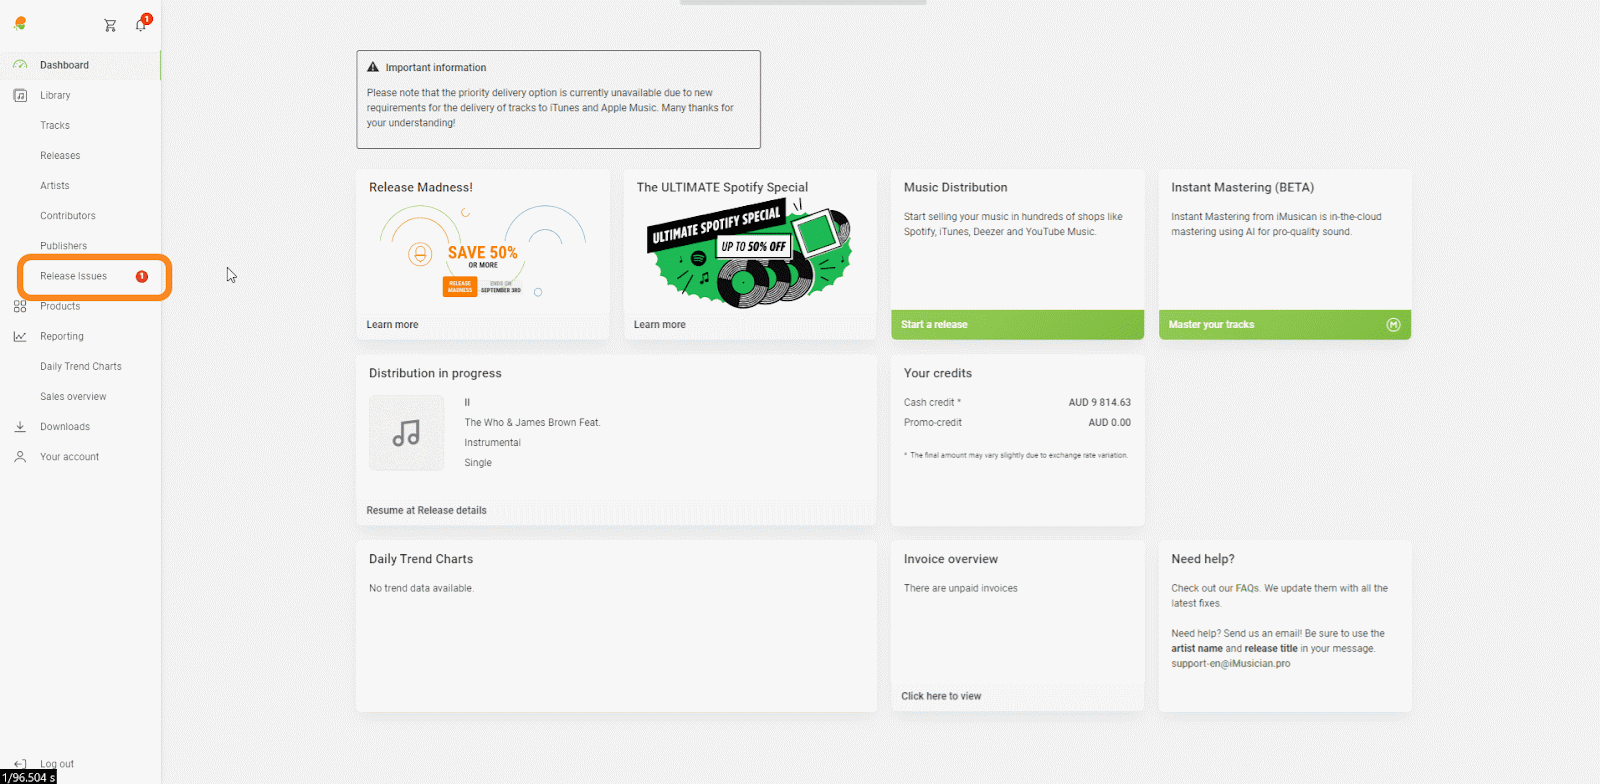Click the Your credits heading
The image size is (1600, 784).
coord(937,373)
